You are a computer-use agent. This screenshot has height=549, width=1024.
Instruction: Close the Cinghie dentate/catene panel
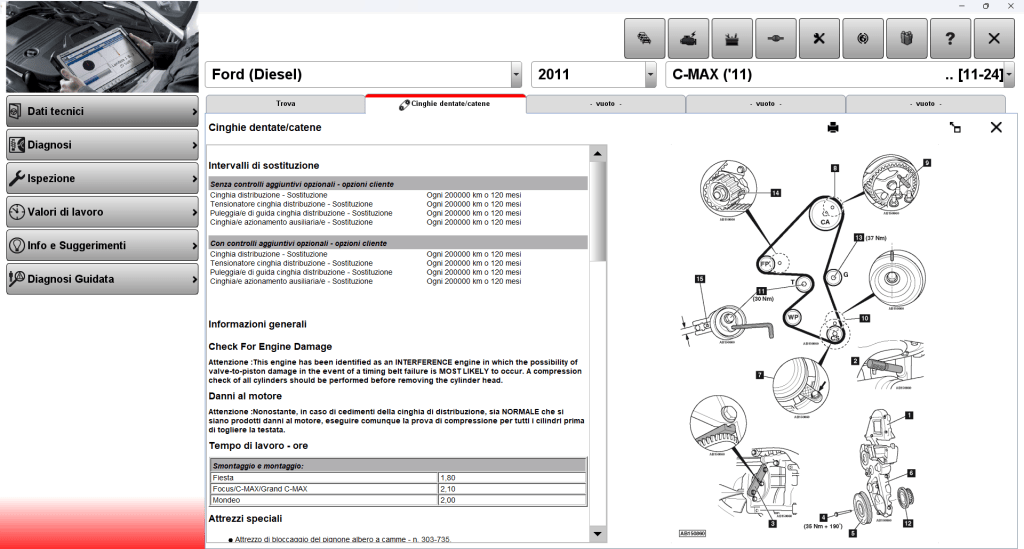coord(996,127)
